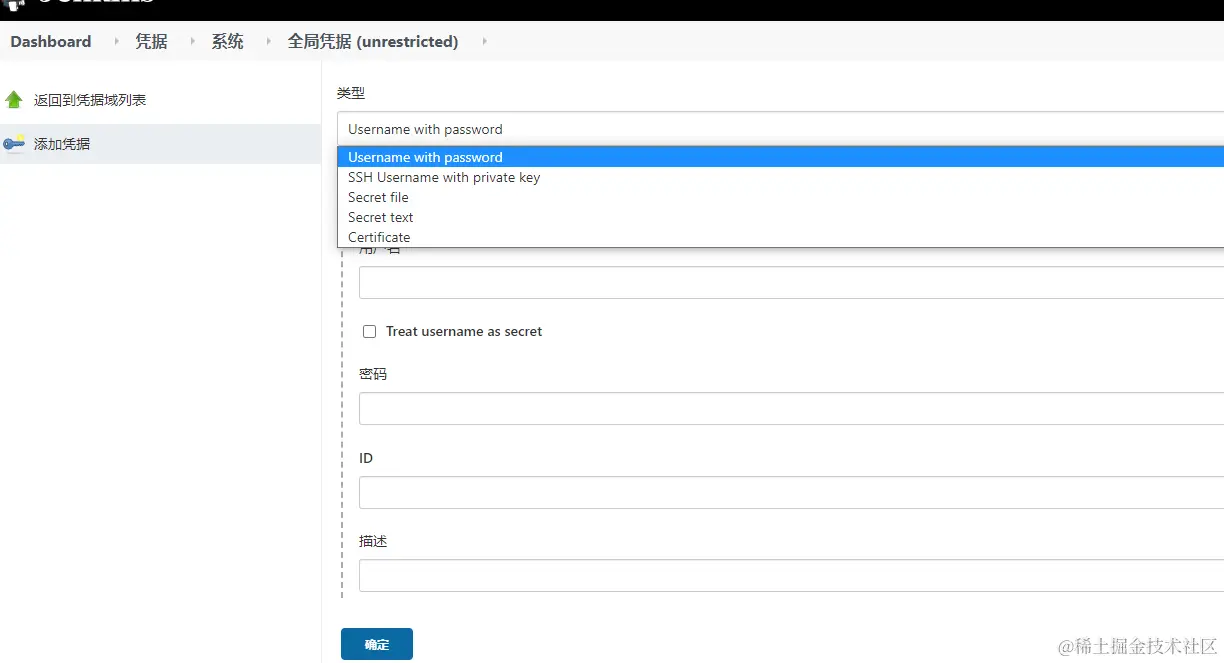
Task: Expand the arrow after 凭据 breadcrumb
Action: (193, 41)
